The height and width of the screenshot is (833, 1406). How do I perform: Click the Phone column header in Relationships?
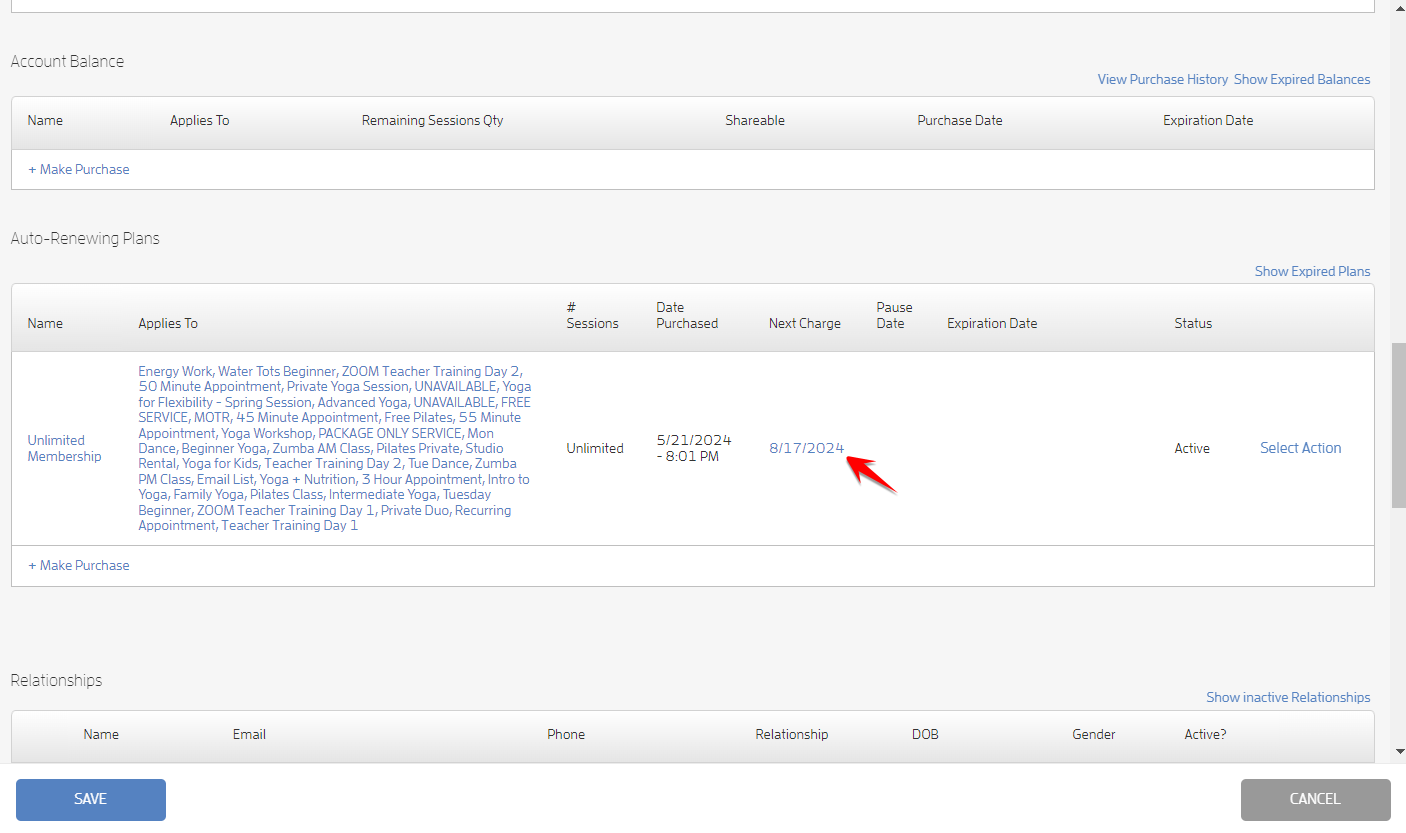coord(566,734)
